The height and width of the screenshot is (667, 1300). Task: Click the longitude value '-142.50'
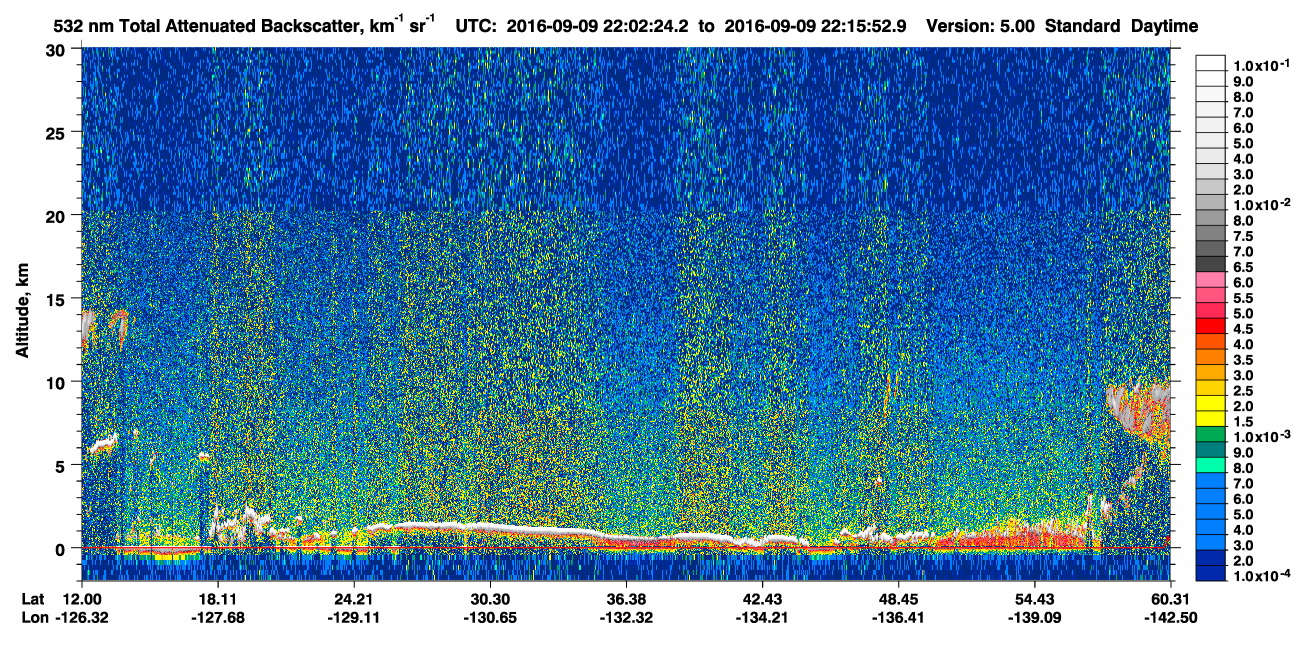[x=1170, y=617]
